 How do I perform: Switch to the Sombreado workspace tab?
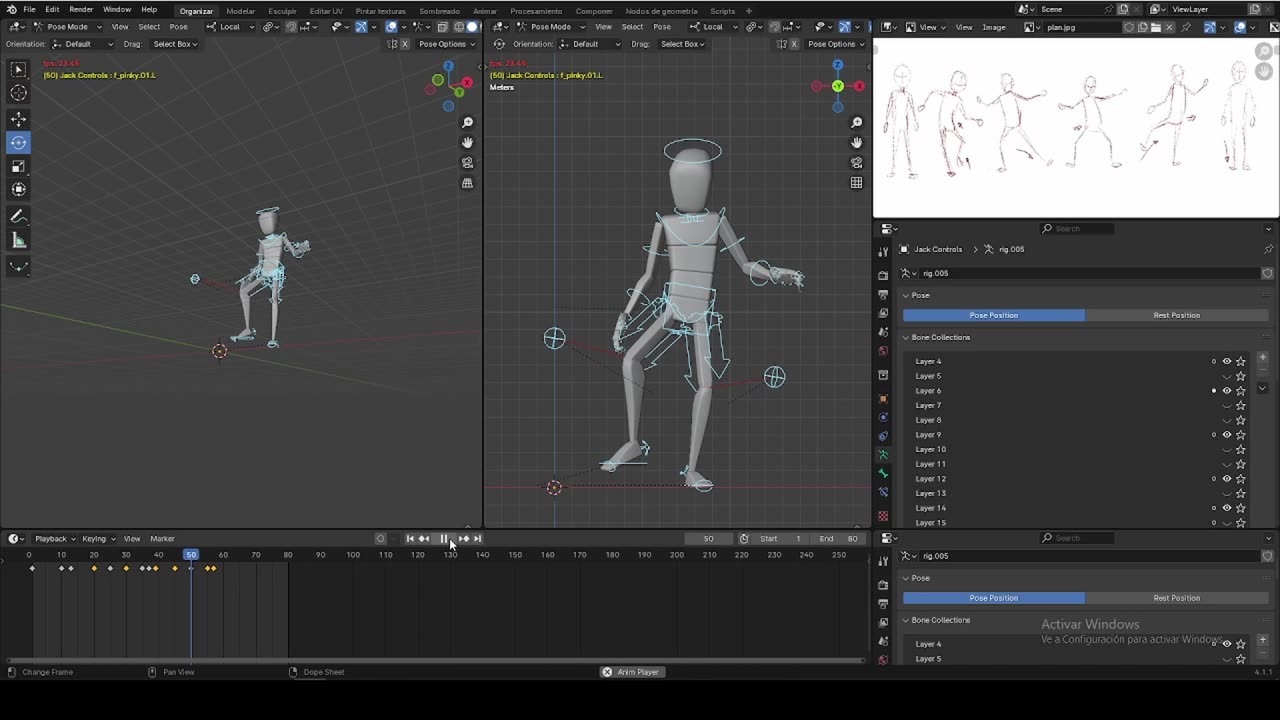point(439,11)
